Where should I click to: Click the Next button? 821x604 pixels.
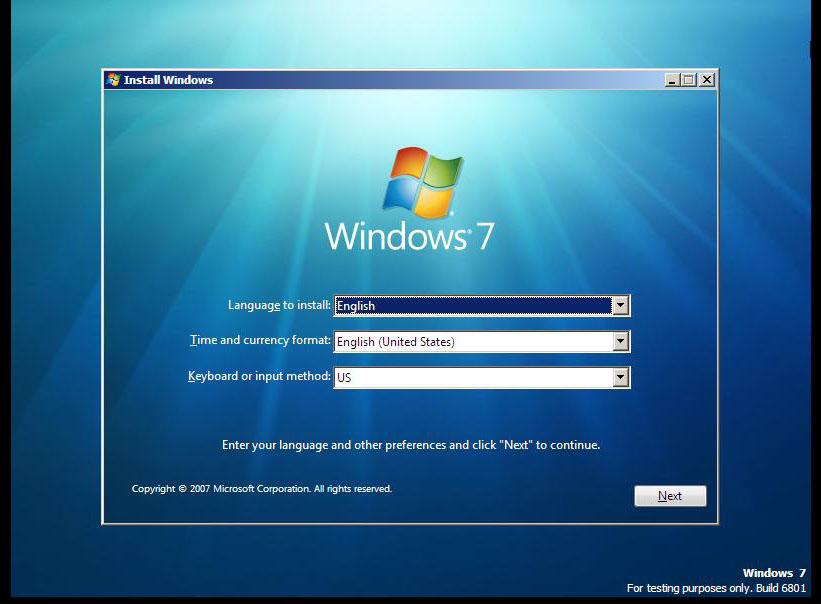coord(670,496)
